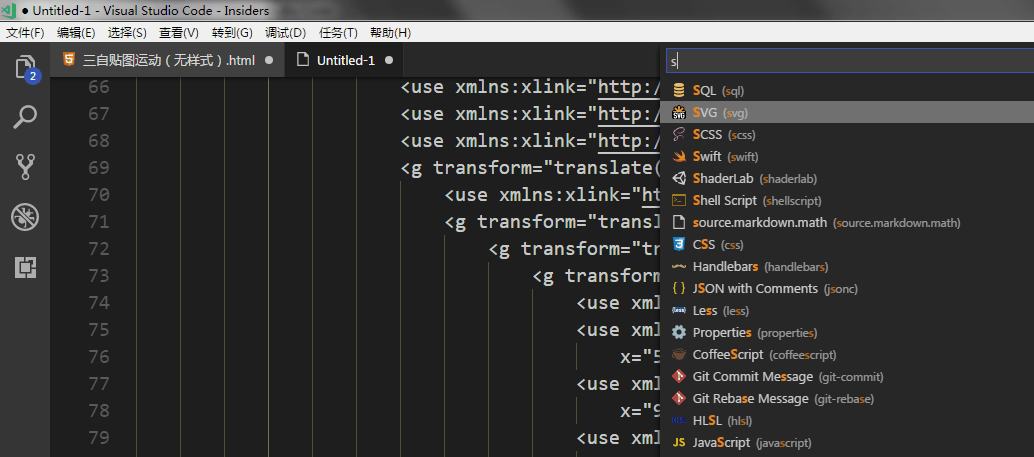Open the Extensions view in activity bar
This screenshot has width=1034, height=457.
[x=25, y=267]
